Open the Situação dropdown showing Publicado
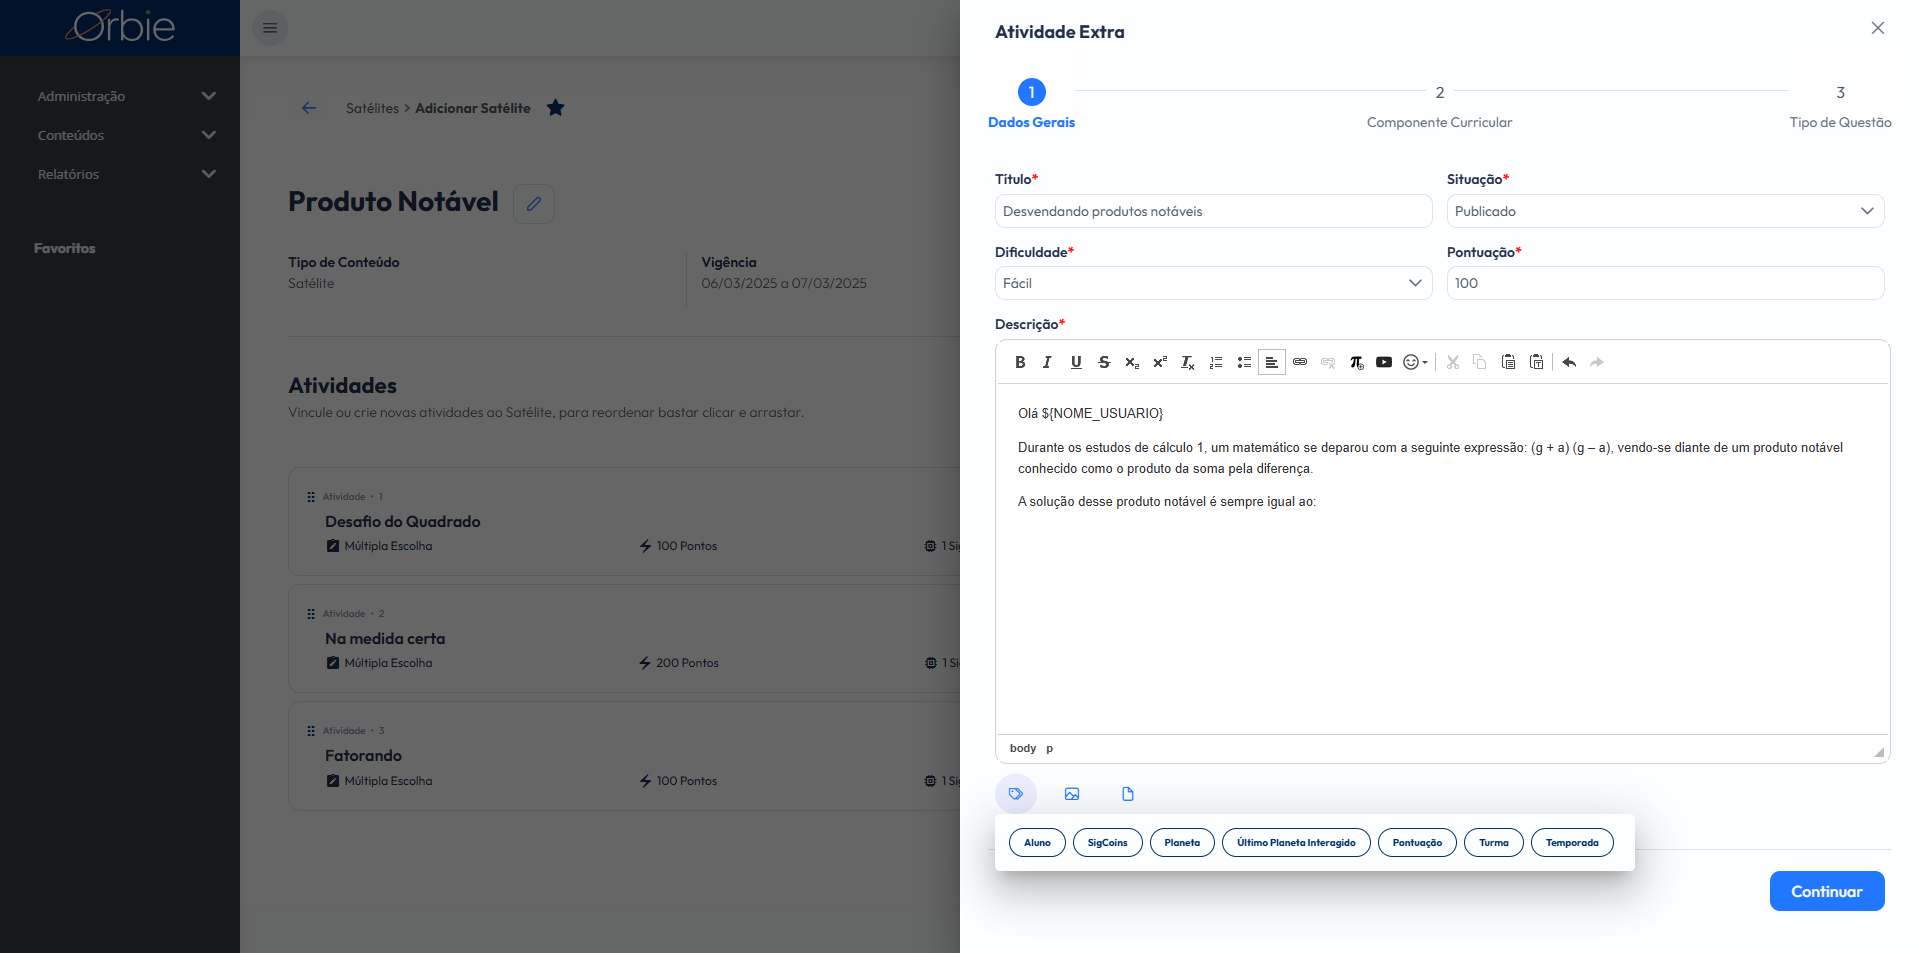This screenshot has height=953, width=1920. click(x=1665, y=211)
